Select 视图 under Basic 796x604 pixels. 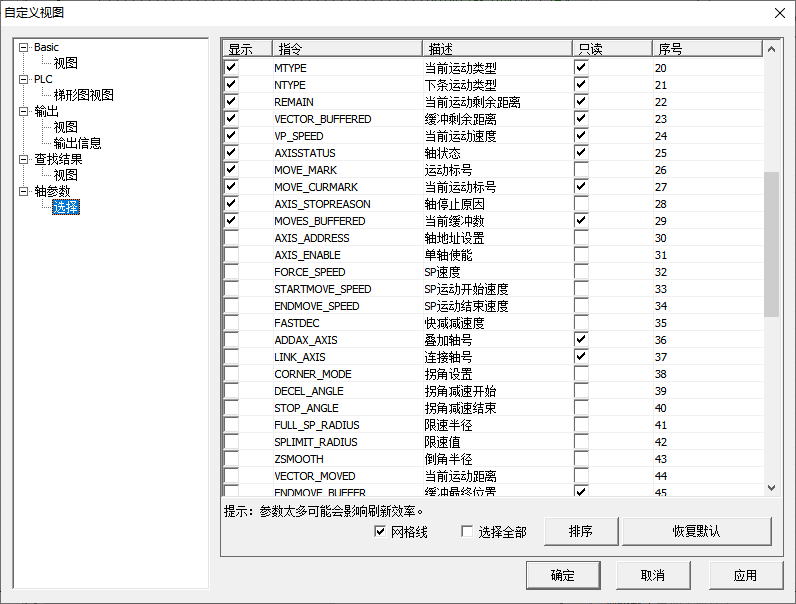(x=65, y=63)
